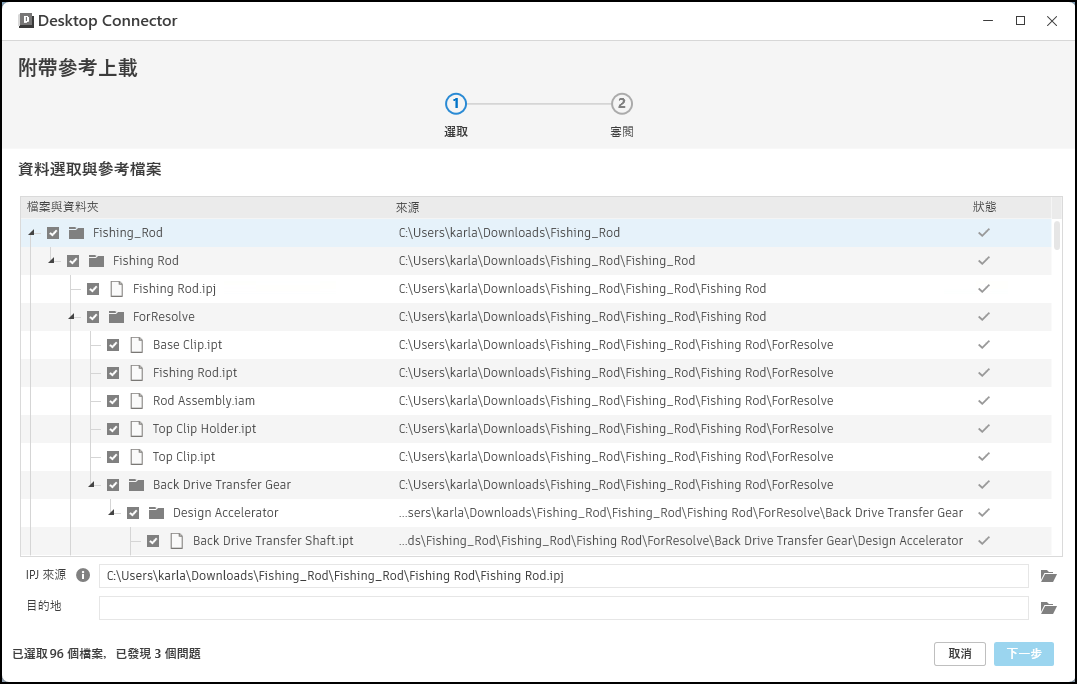
Task: Open folder browser for 目的地 field
Action: coord(1048,608)
